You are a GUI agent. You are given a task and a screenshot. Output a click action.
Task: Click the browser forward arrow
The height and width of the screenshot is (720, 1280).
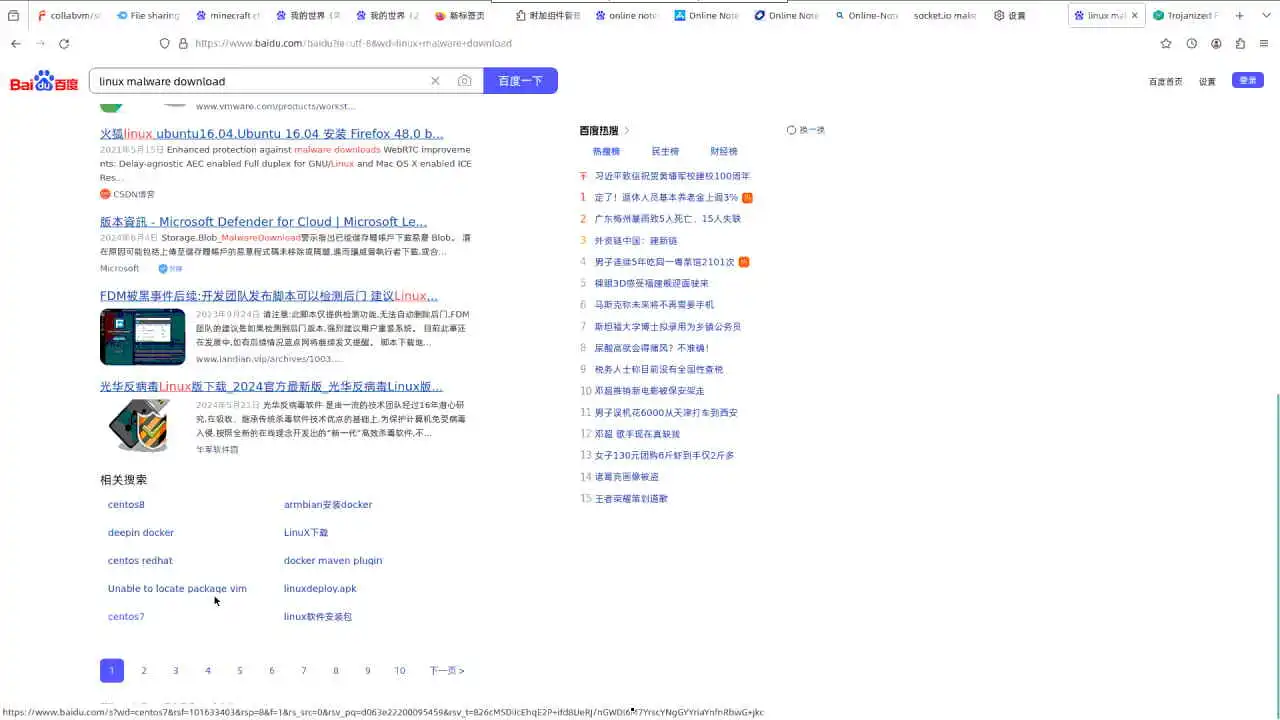pyautogui.click(x=40, y=44)
